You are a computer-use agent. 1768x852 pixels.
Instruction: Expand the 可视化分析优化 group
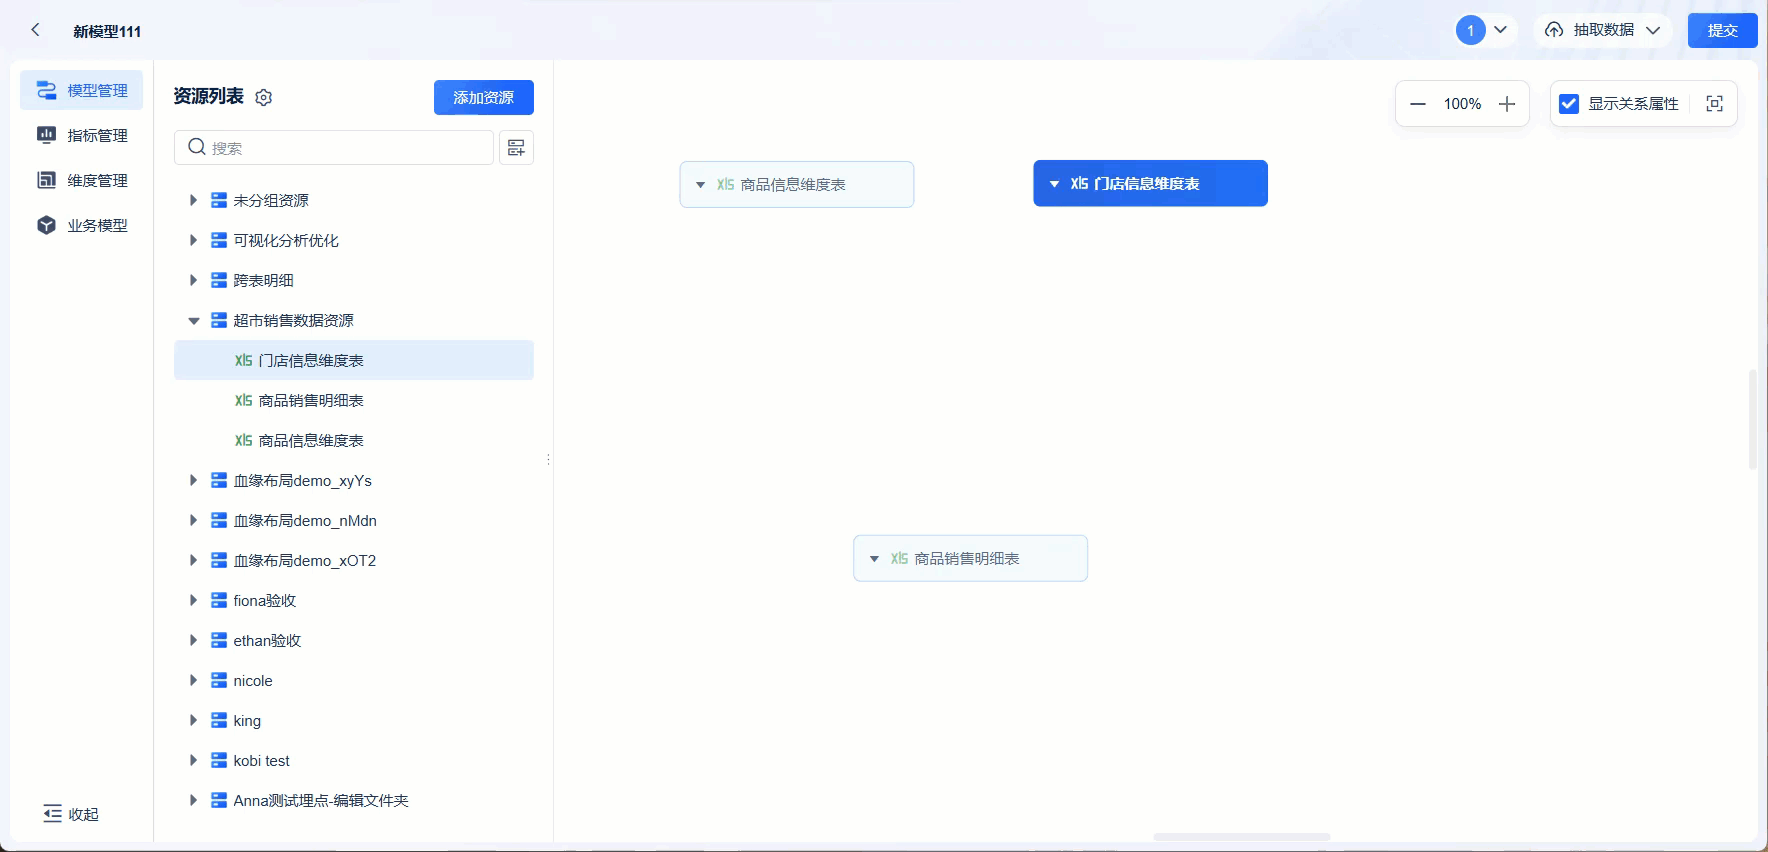coord(193,240)
